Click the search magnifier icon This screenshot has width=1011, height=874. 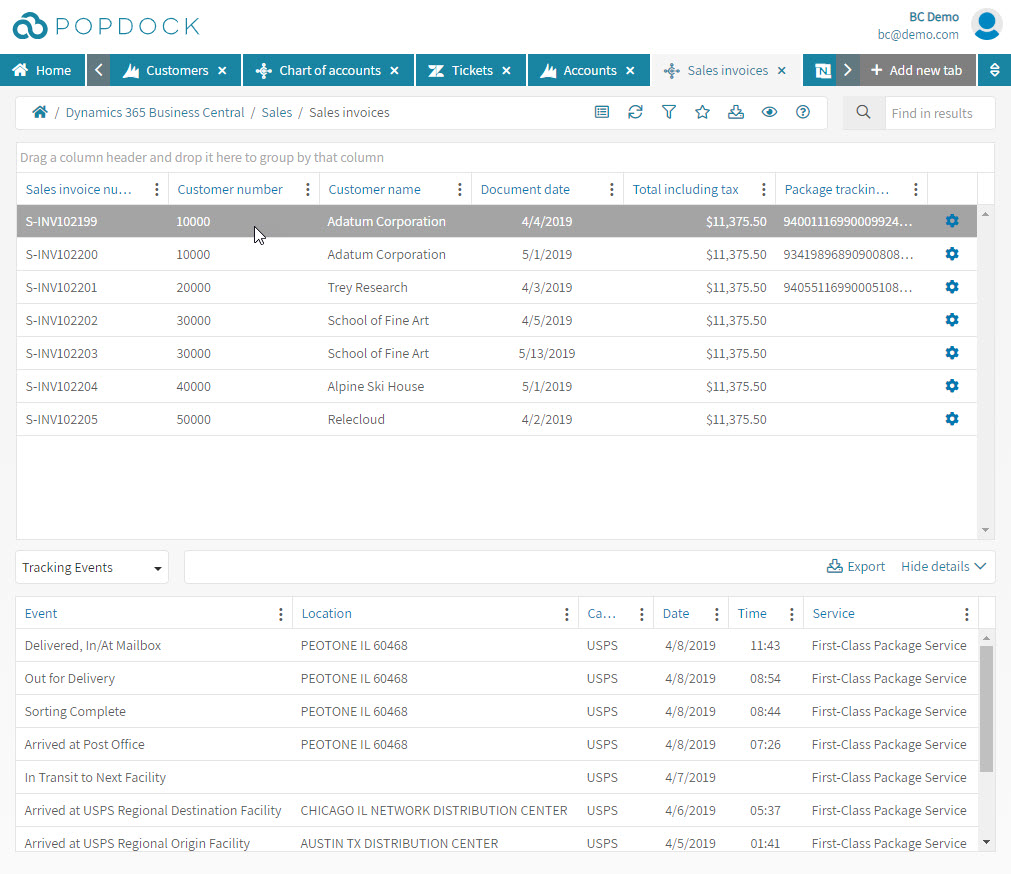point(863,113)
